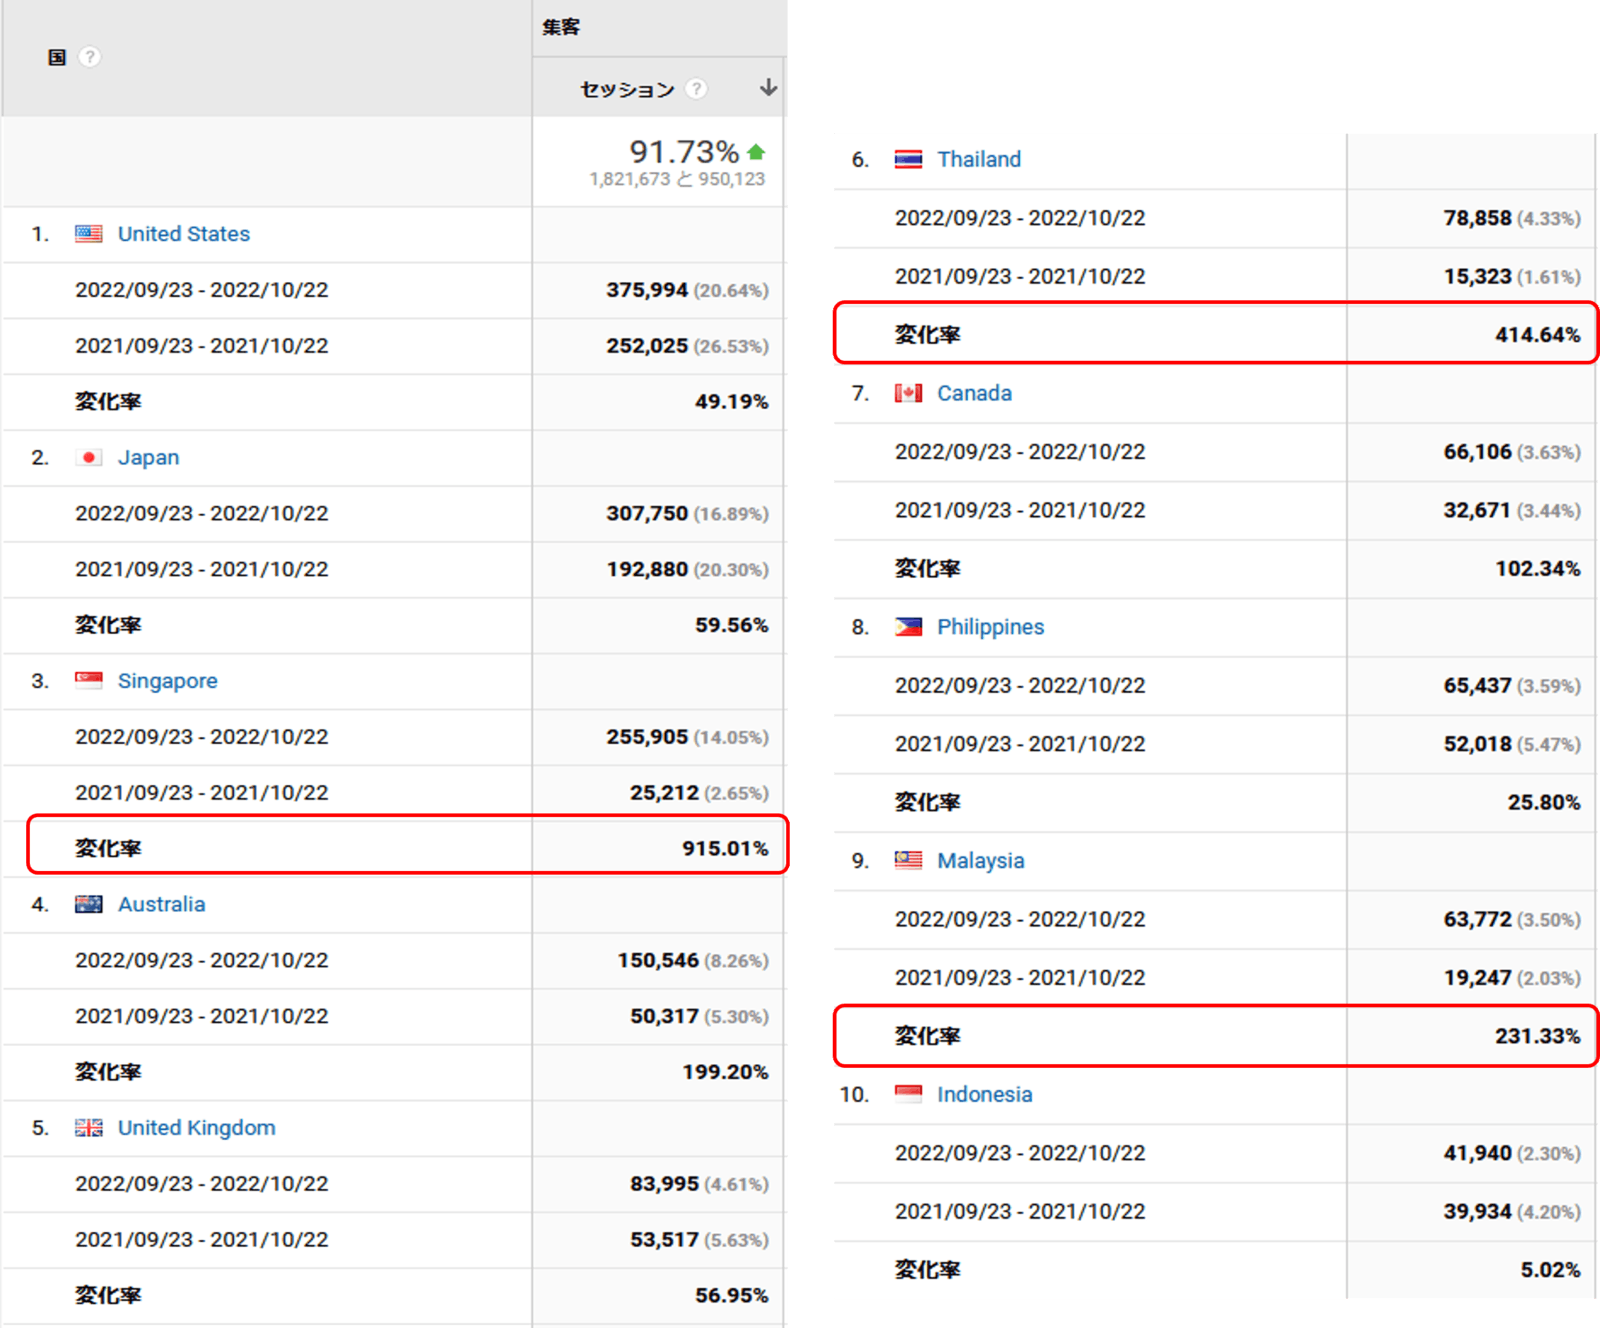The image size is (1600, 1328).
Task: Select Canada value 66,106
Action: click(1477, 452)
